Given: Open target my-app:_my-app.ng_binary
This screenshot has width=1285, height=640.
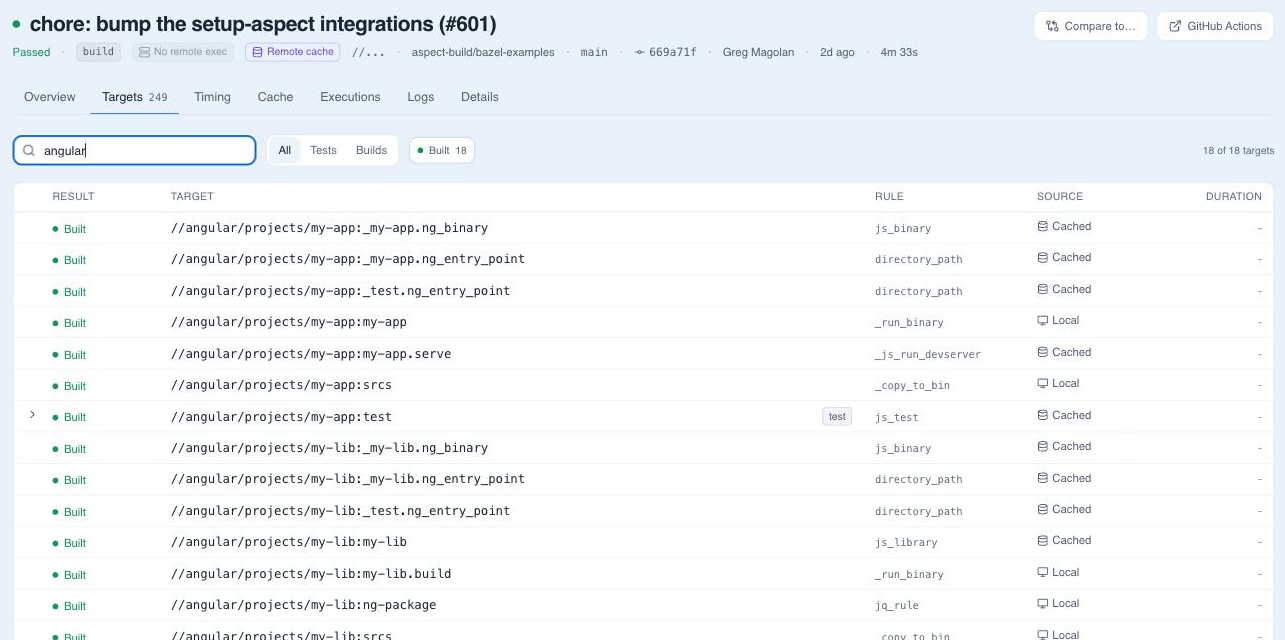Looking at the screenshot, I should point(329,228).
